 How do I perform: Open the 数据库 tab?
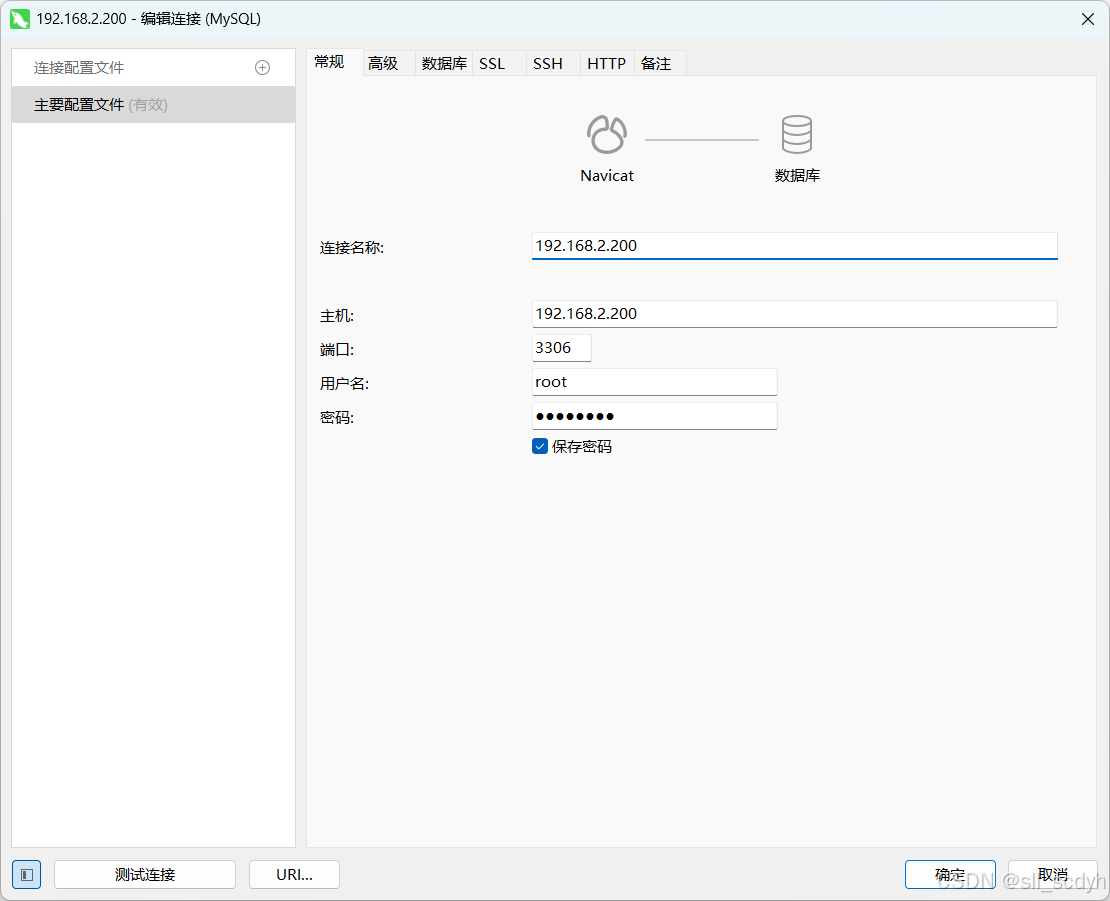444,64
